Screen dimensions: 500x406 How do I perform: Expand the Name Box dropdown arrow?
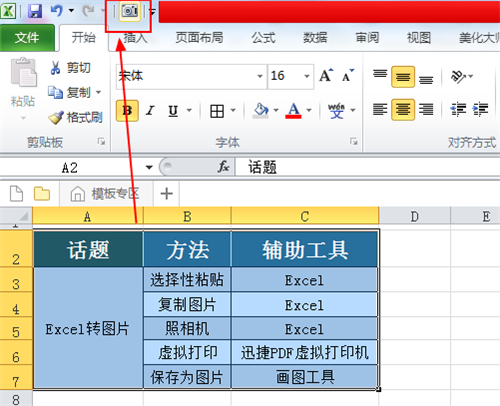coord(149,167)
